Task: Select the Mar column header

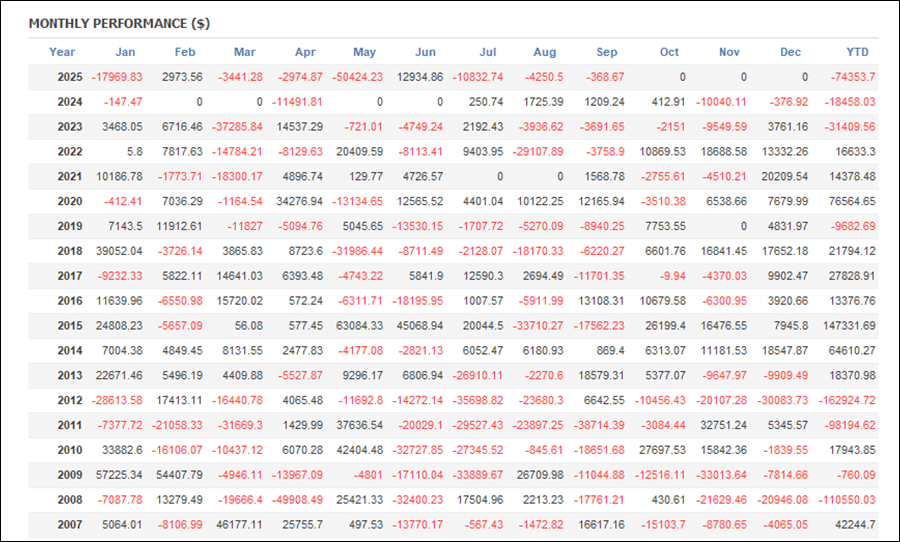Action: tap(244, 52)
